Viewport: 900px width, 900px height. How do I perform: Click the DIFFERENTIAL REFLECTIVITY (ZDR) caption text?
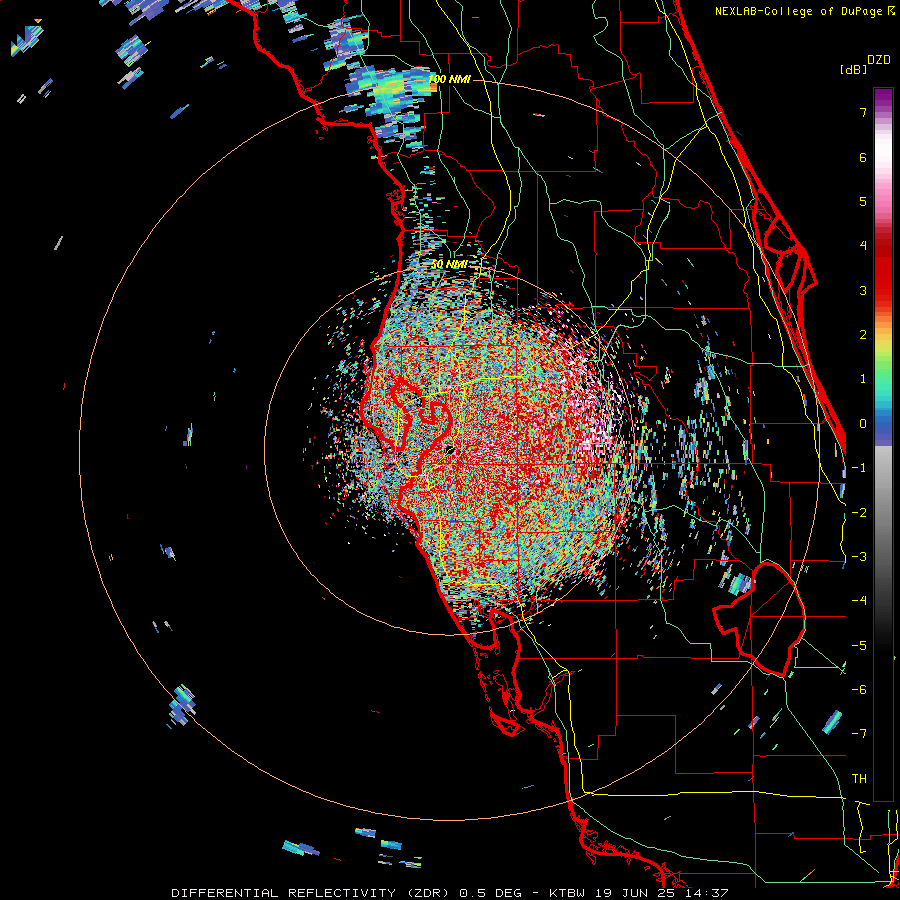point(313,893)
